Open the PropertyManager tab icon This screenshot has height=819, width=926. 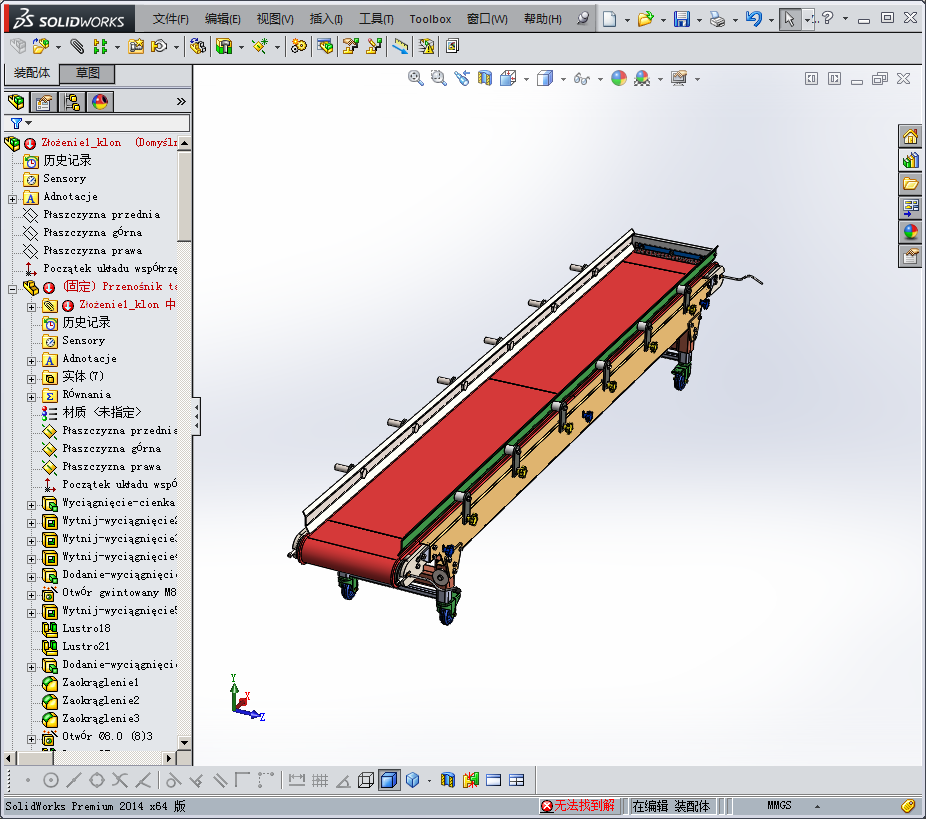[x=44, y=102]
